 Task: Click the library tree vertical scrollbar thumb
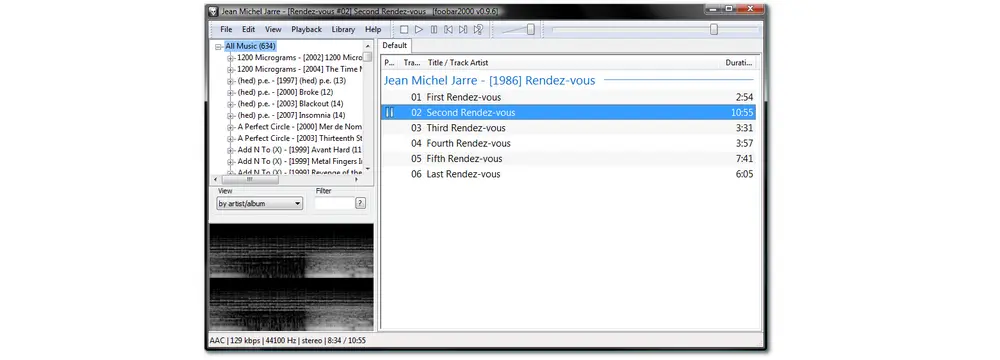click(367, 56)
